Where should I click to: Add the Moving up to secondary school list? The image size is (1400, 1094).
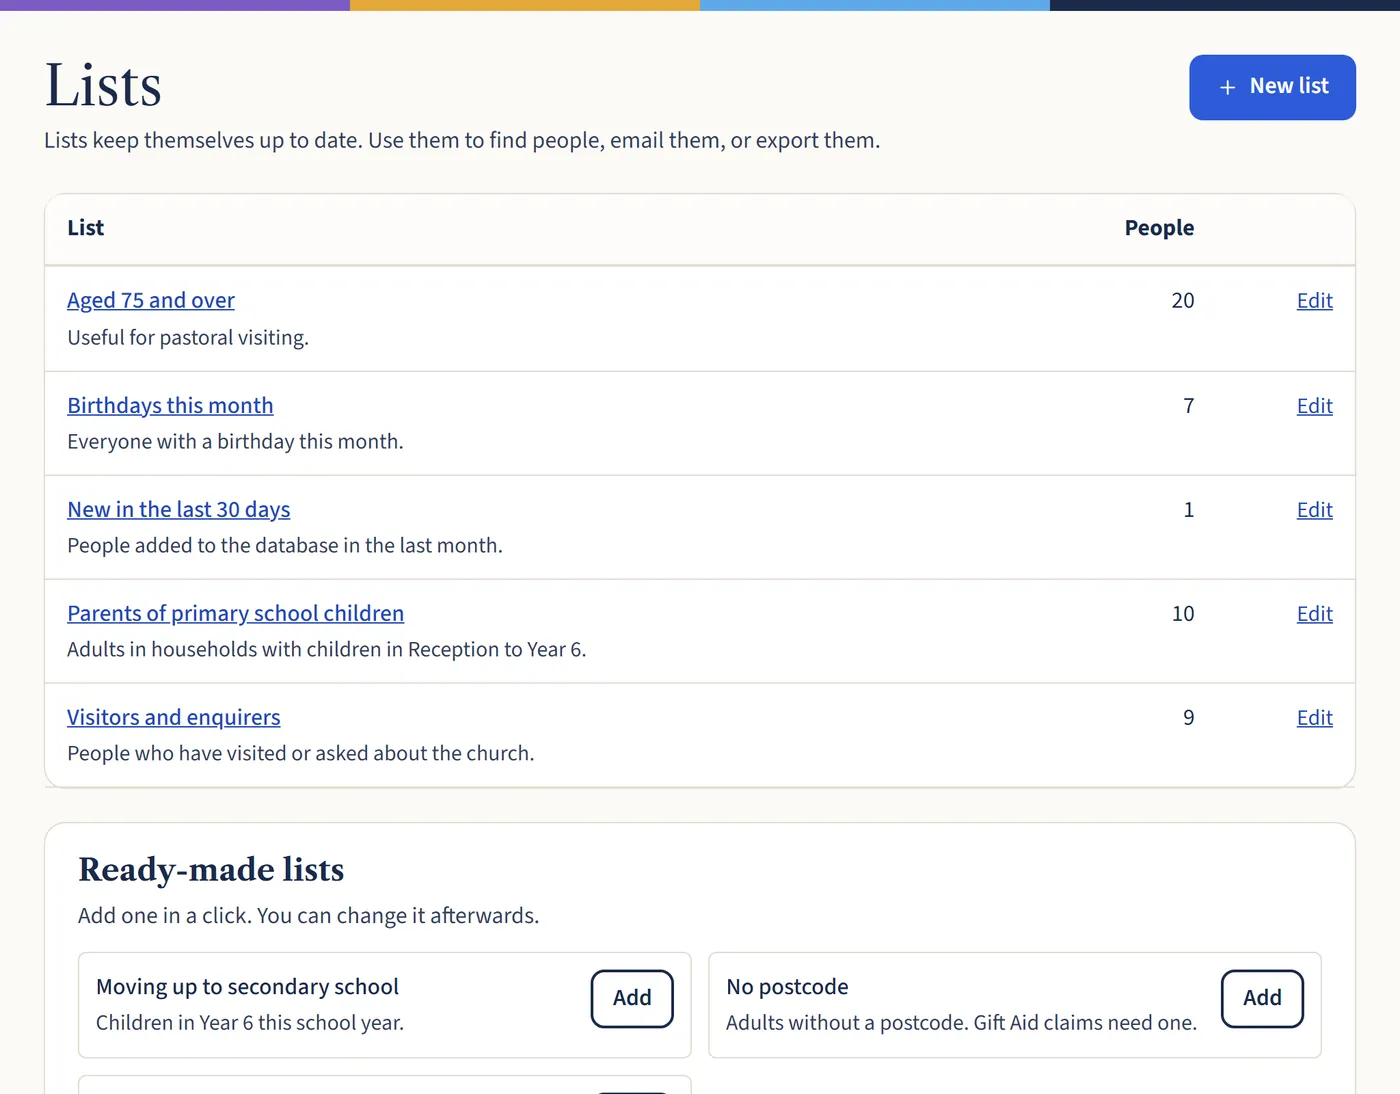[632, 998]
